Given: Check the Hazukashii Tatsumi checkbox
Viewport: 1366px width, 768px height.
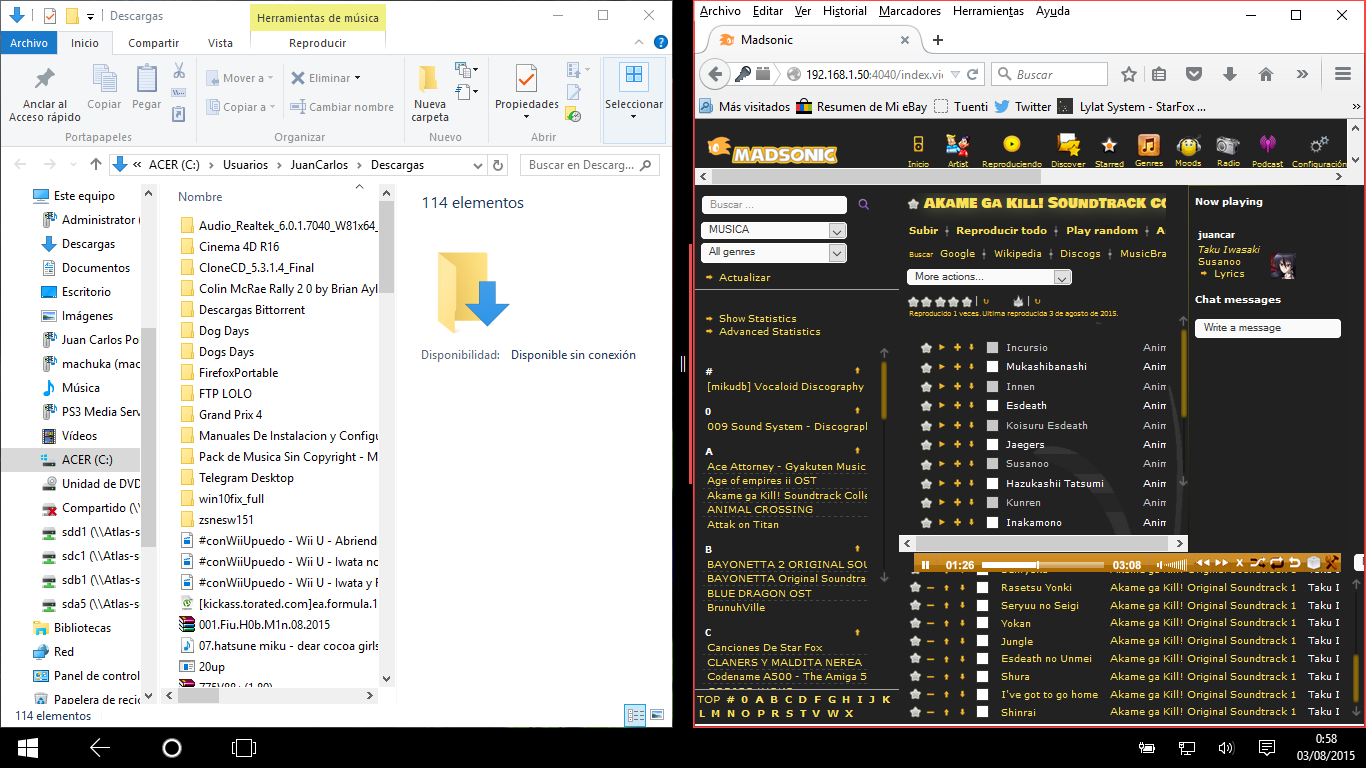Looking at the screenshot, I should point(992,483).
